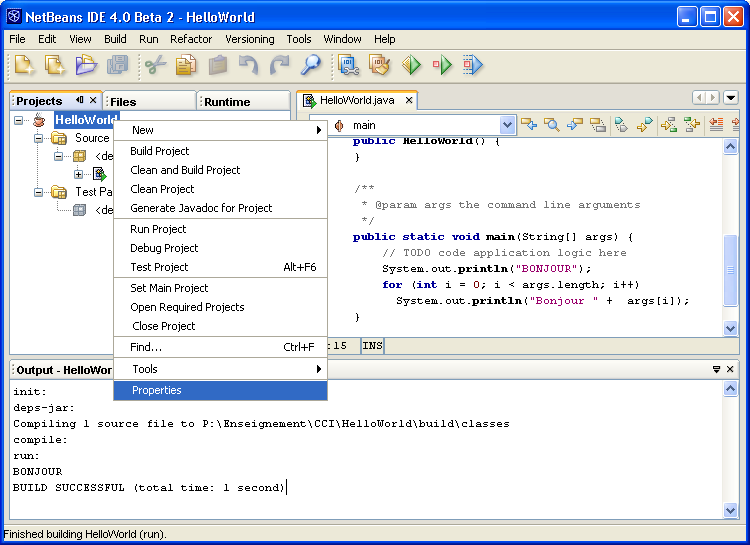Close the Output window
Screen dimensions: 750x545
coord(730,369)
